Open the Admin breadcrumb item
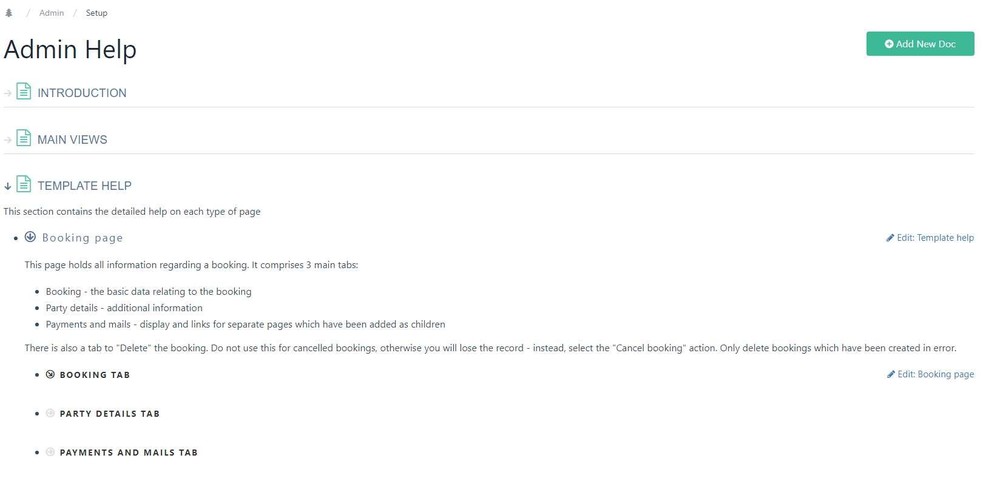 pyautogui.click(x=51, y=13)
